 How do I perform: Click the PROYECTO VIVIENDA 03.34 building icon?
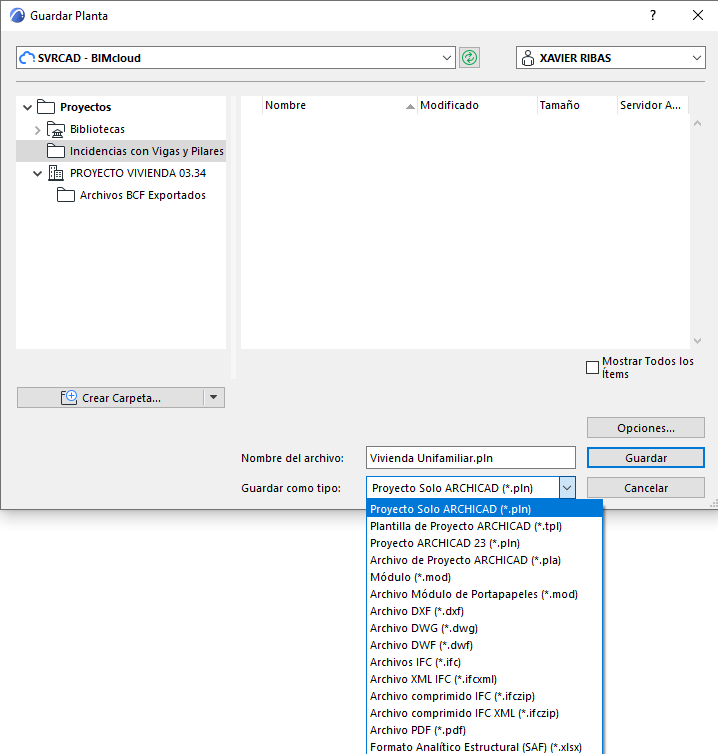click(x=56, y=173)
